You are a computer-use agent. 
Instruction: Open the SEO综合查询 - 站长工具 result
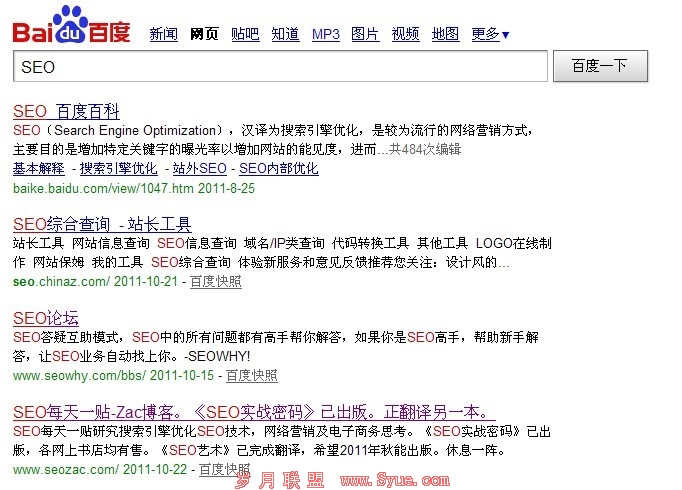coord(102,224)
